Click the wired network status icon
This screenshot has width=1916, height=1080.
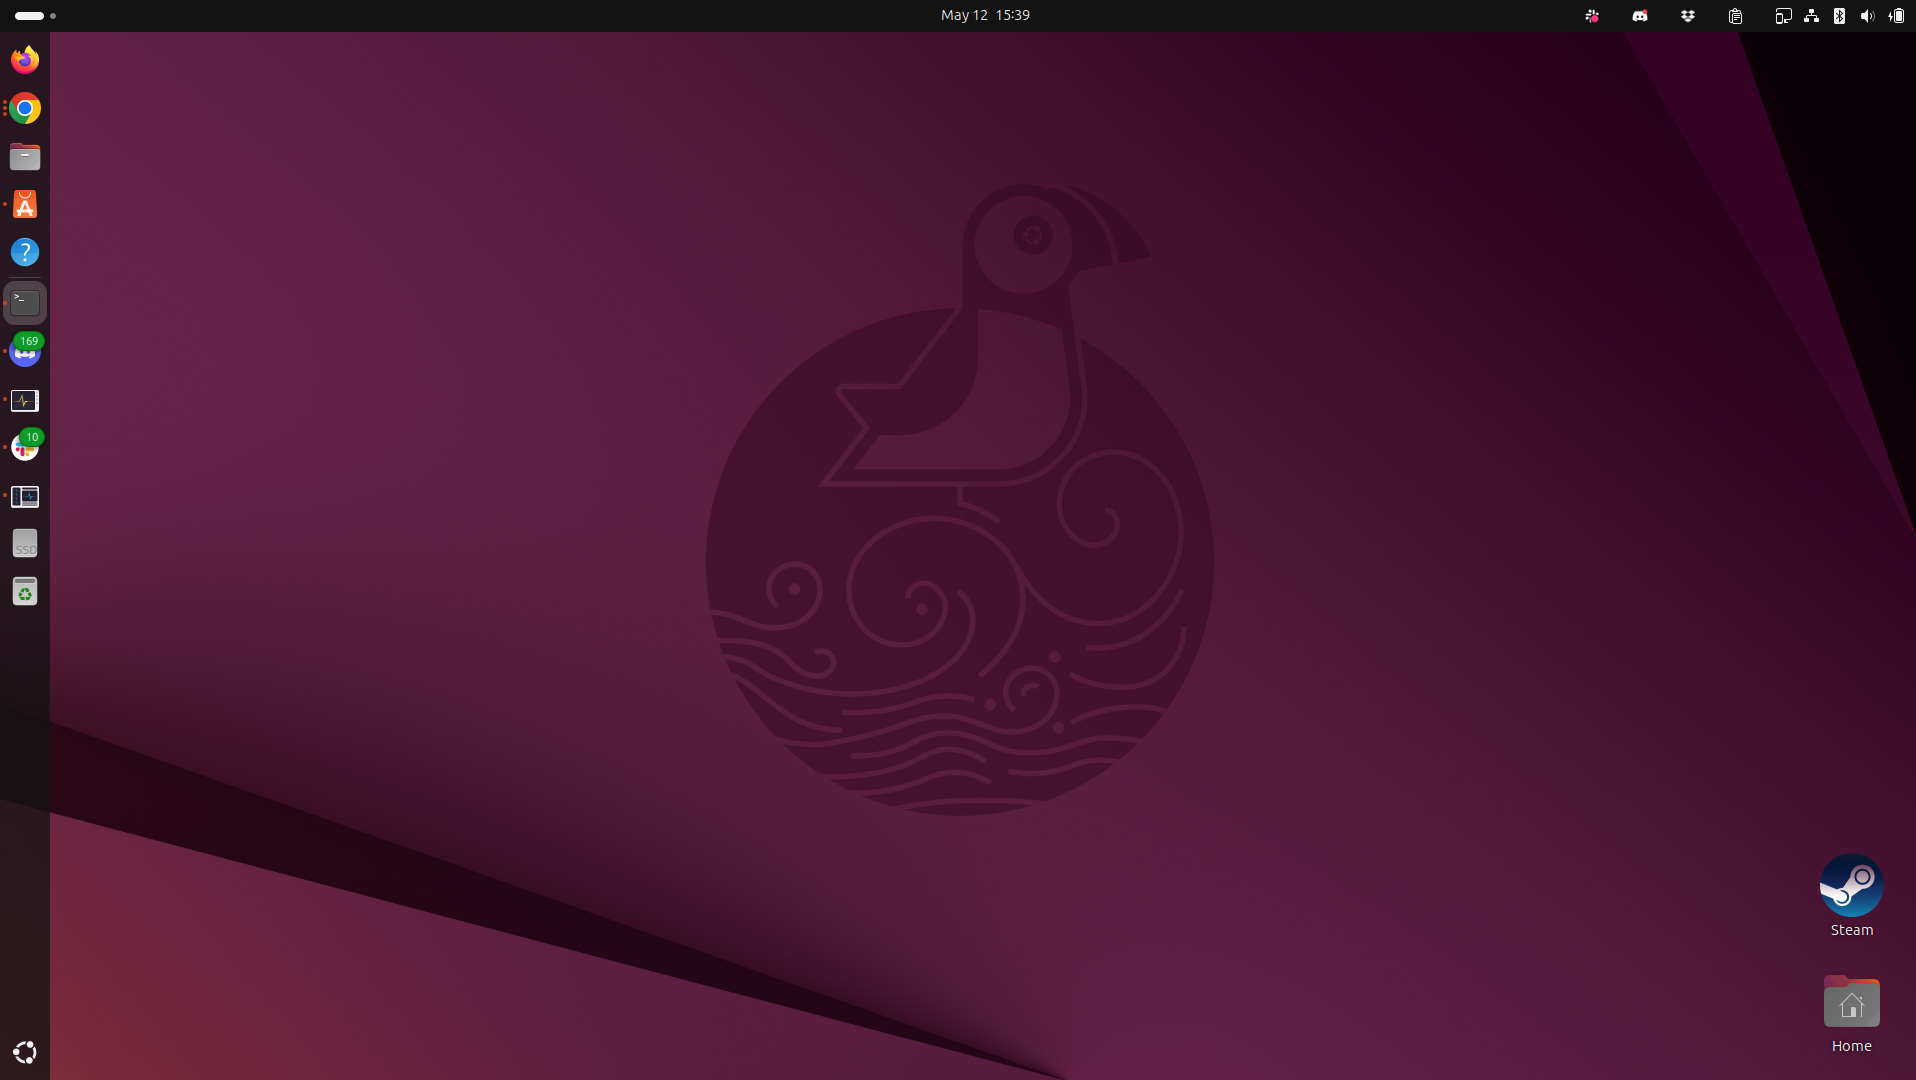tap(1811, 16)
